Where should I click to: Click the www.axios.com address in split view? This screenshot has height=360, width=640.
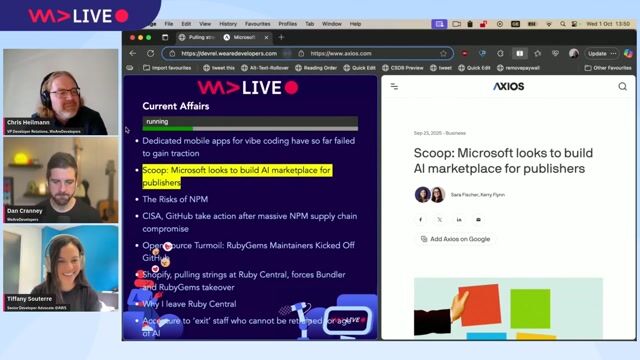[x=341, y=53]
